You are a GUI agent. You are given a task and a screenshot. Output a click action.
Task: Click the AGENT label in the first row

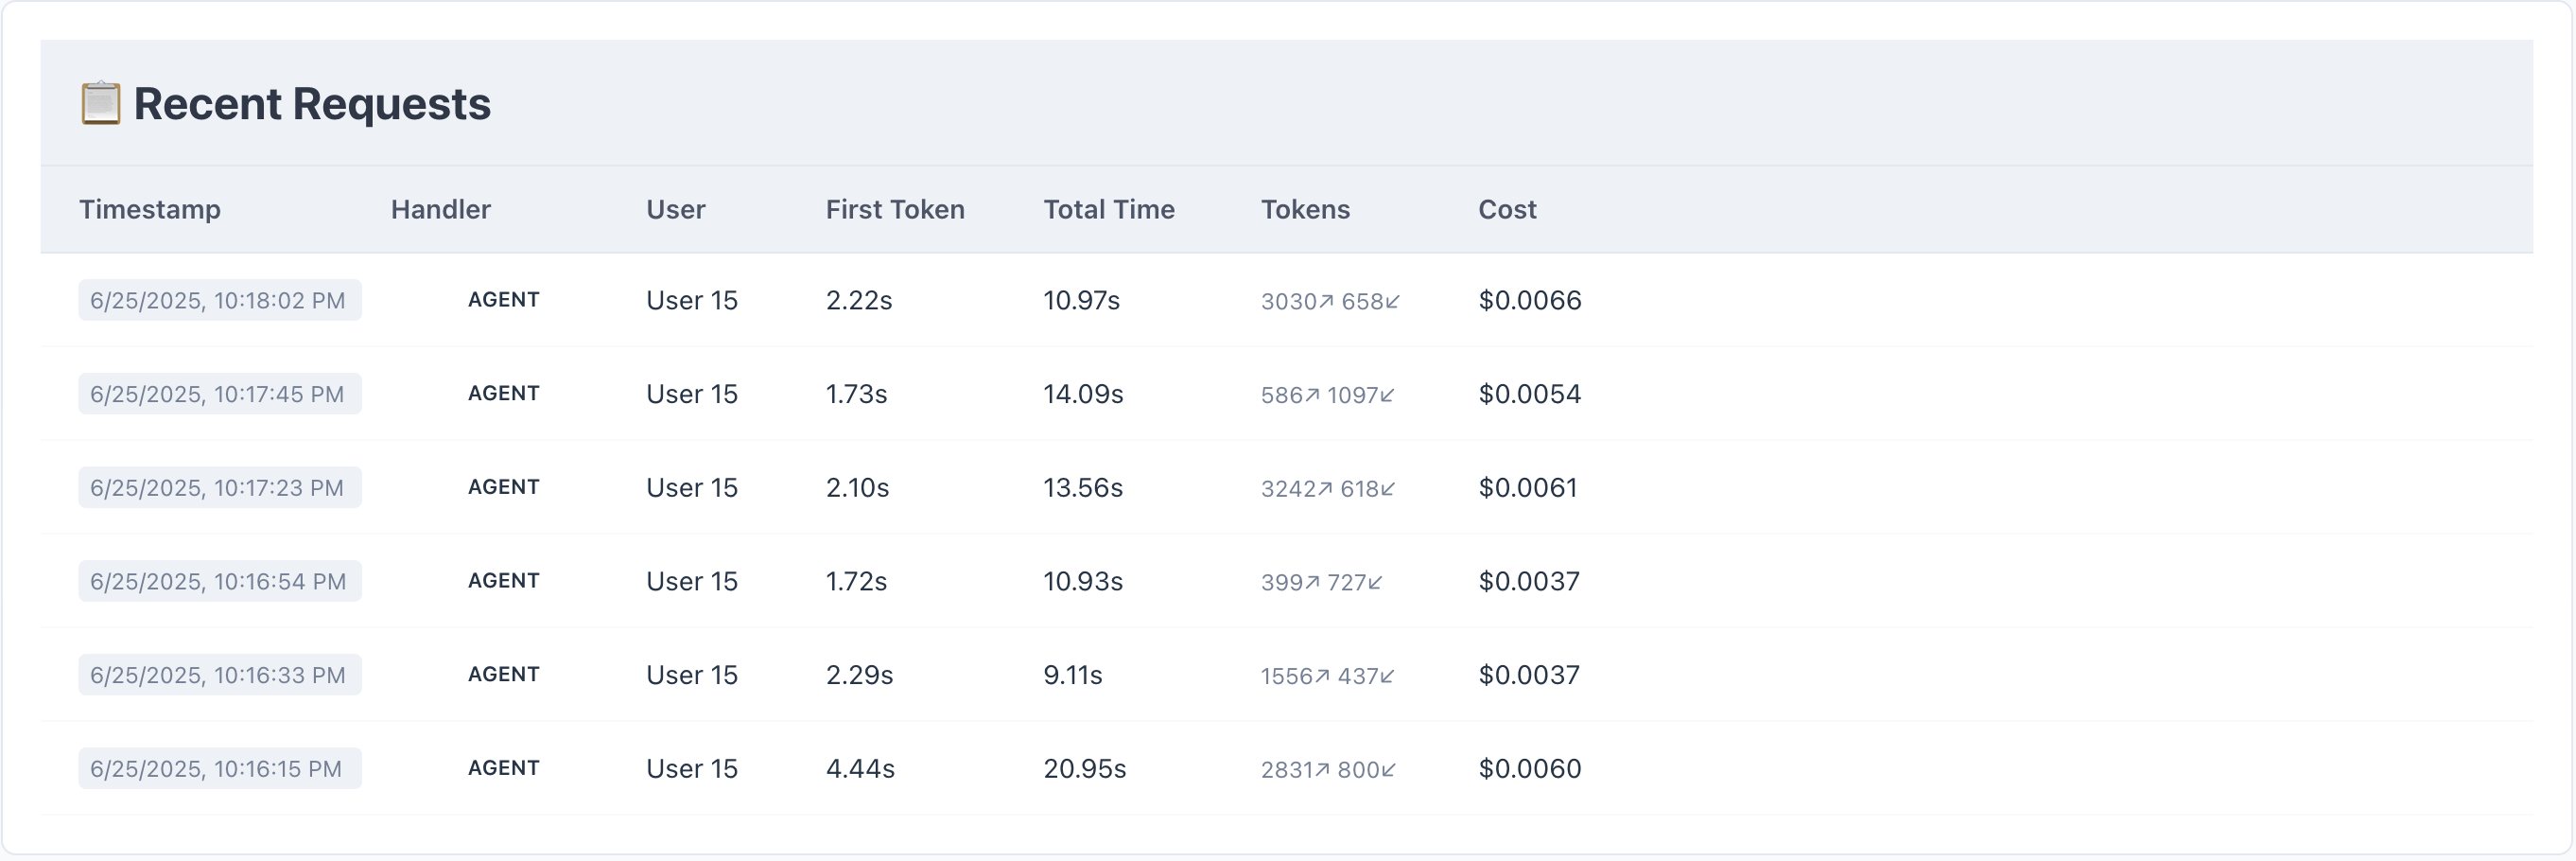503,300
